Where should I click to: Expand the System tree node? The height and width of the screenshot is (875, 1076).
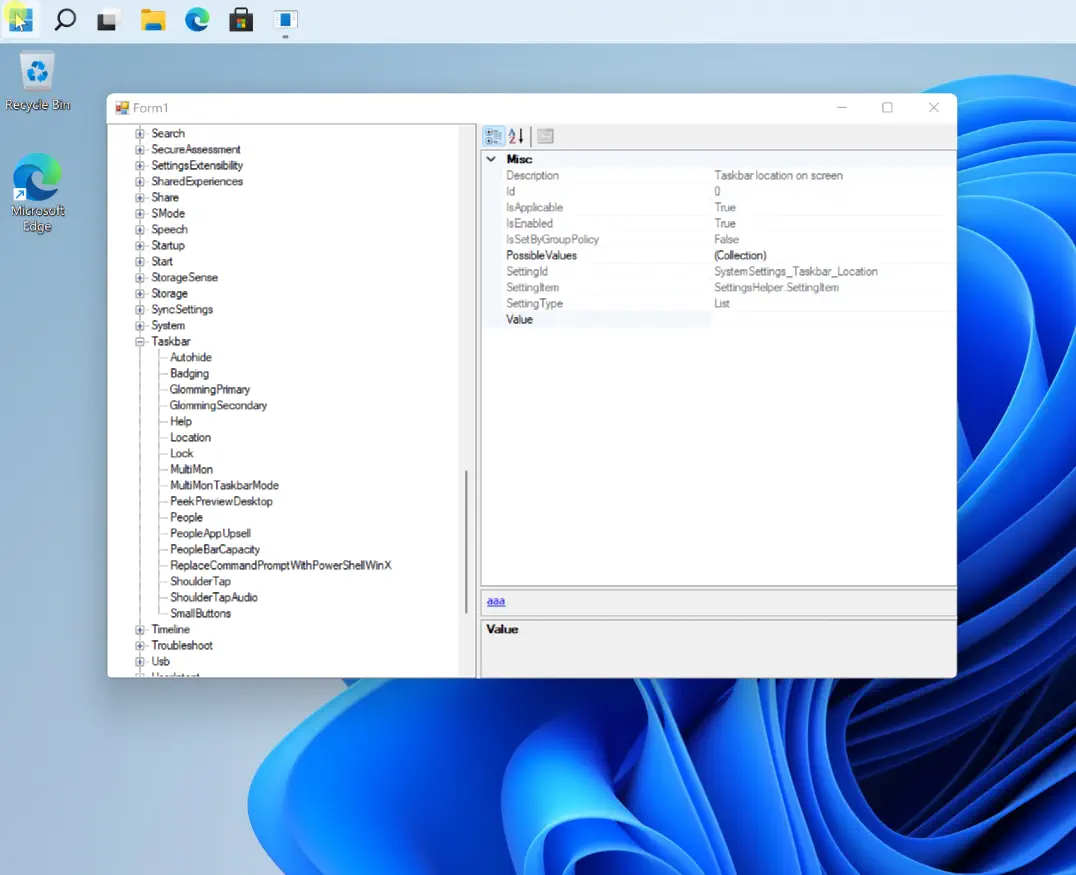tap(140, 326)
